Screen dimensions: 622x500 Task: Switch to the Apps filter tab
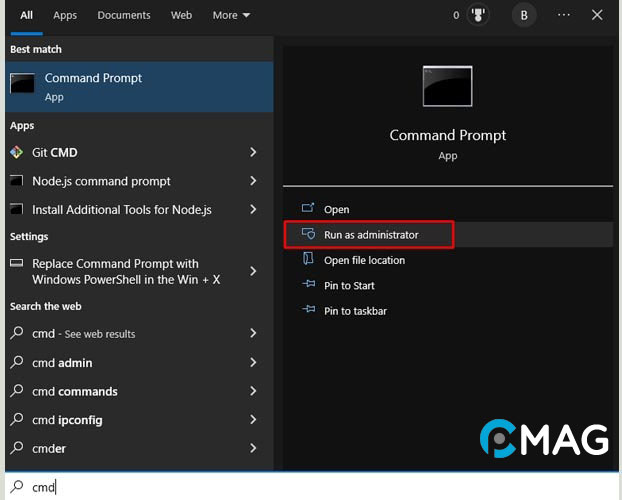[65, 15]
